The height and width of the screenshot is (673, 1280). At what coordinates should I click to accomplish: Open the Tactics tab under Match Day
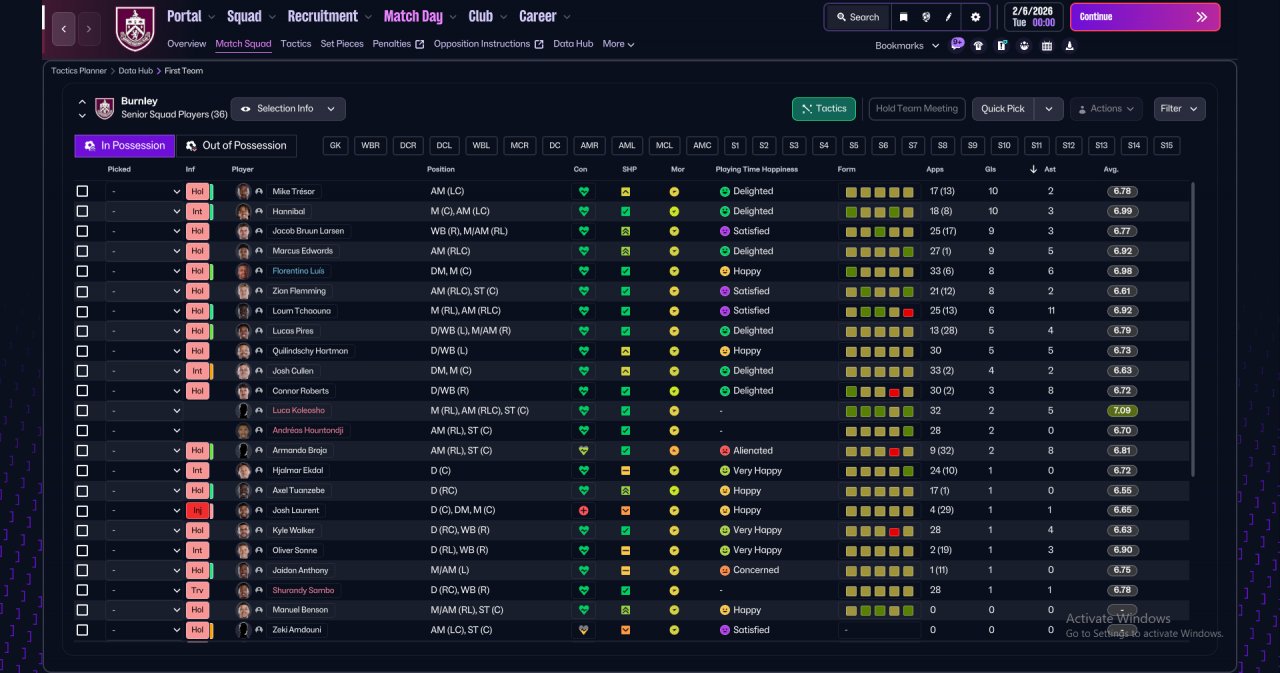(x=296, y=44)
